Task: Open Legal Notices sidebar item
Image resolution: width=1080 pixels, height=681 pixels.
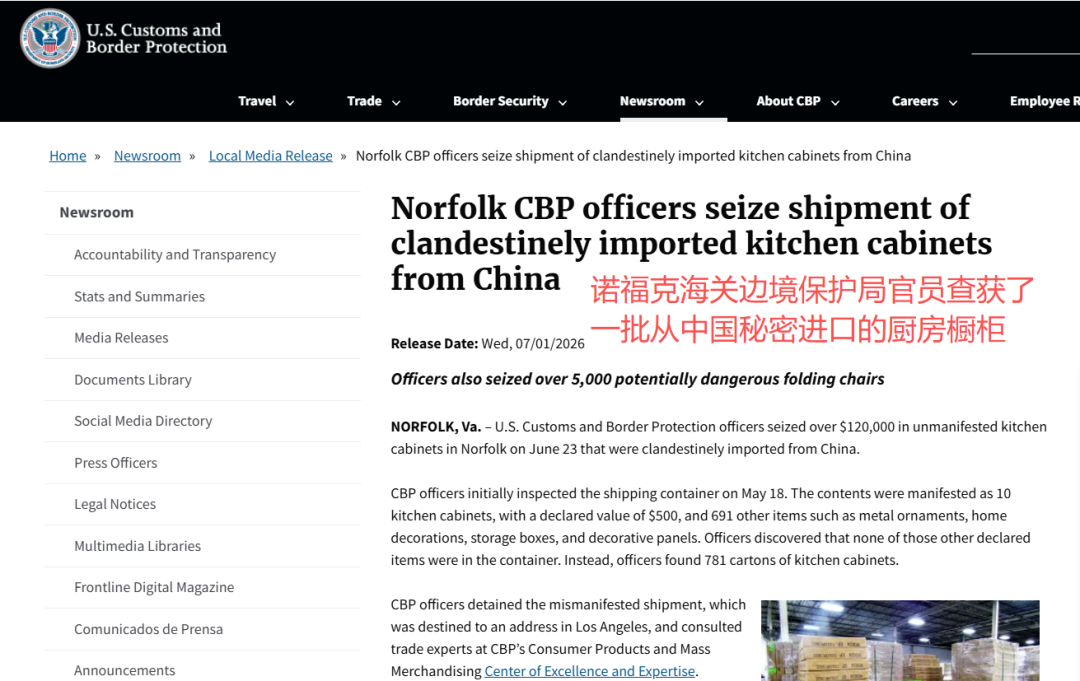Action: click(115, 504)
